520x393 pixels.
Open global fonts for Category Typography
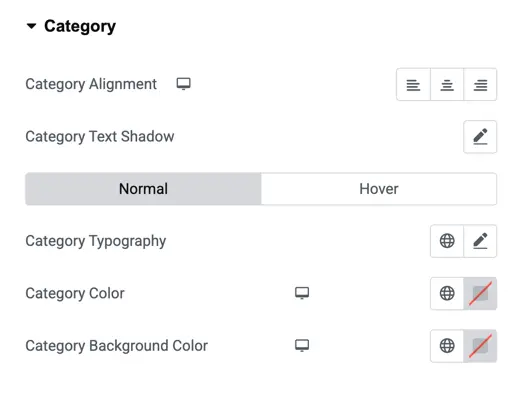[447, 241]
